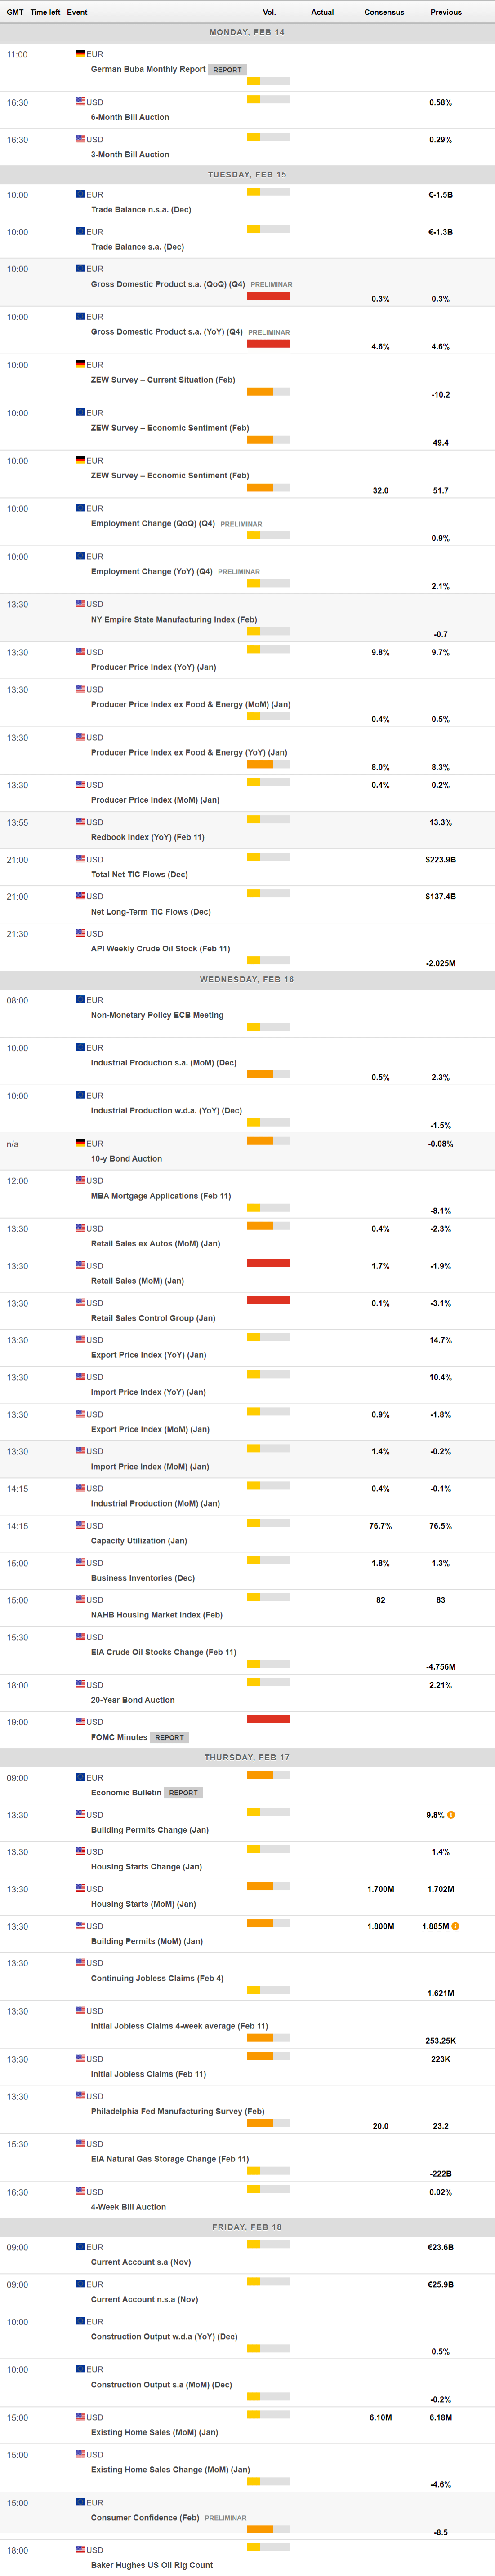Open the FOMC Minutes REPORT badge
This screenshot has width=495, height=2576.
tap(169, 1738)
